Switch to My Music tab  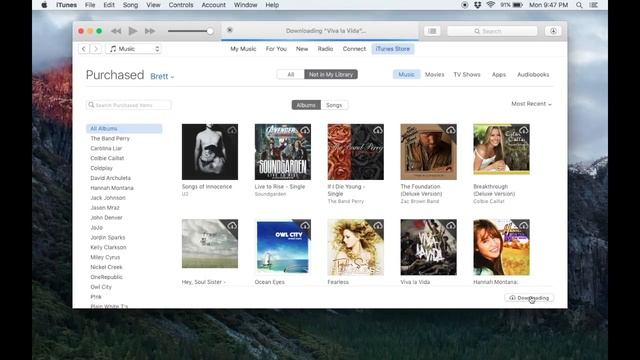(243, 49)
